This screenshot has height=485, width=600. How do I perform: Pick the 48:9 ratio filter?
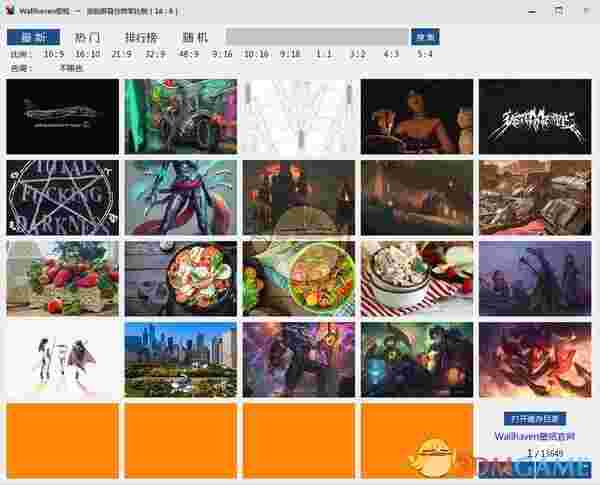(x=189, y=54)
